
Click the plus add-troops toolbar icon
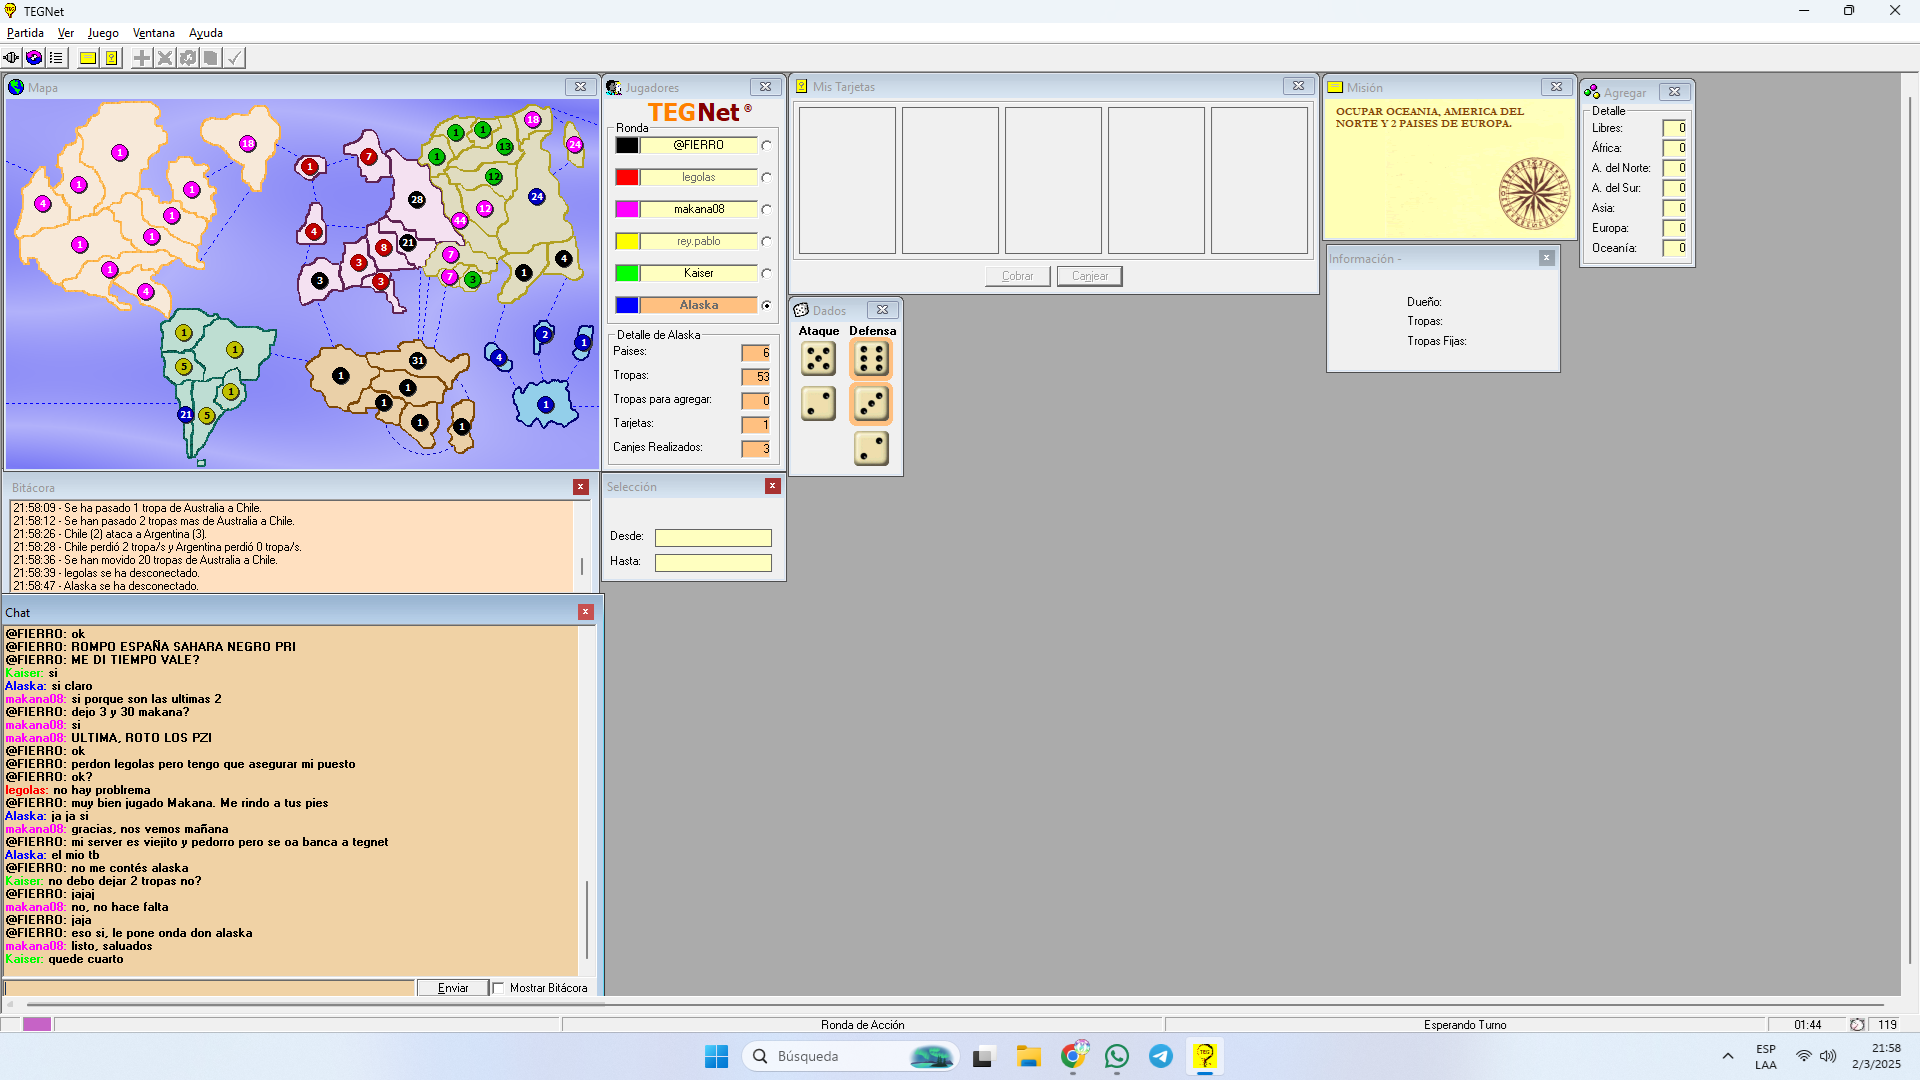pos(142,58)
